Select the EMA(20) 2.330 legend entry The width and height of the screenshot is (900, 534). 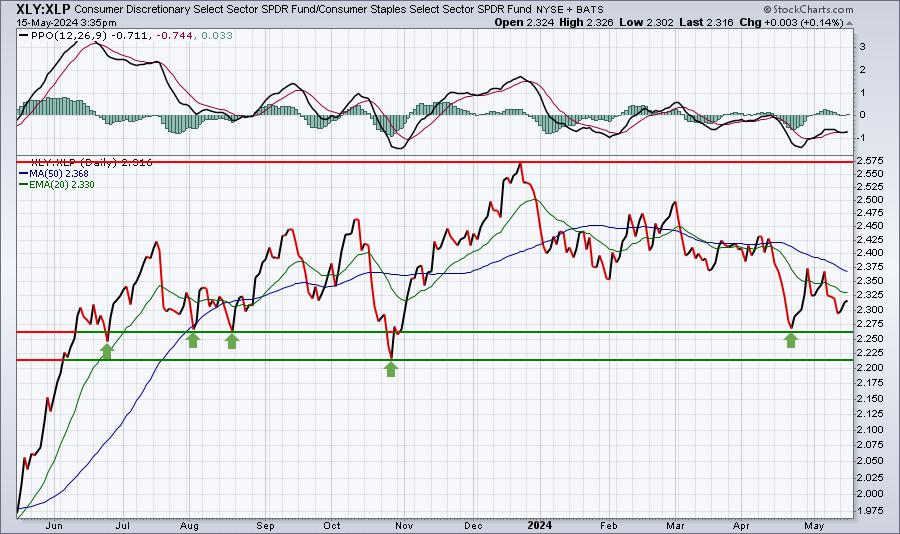(57, 184)
